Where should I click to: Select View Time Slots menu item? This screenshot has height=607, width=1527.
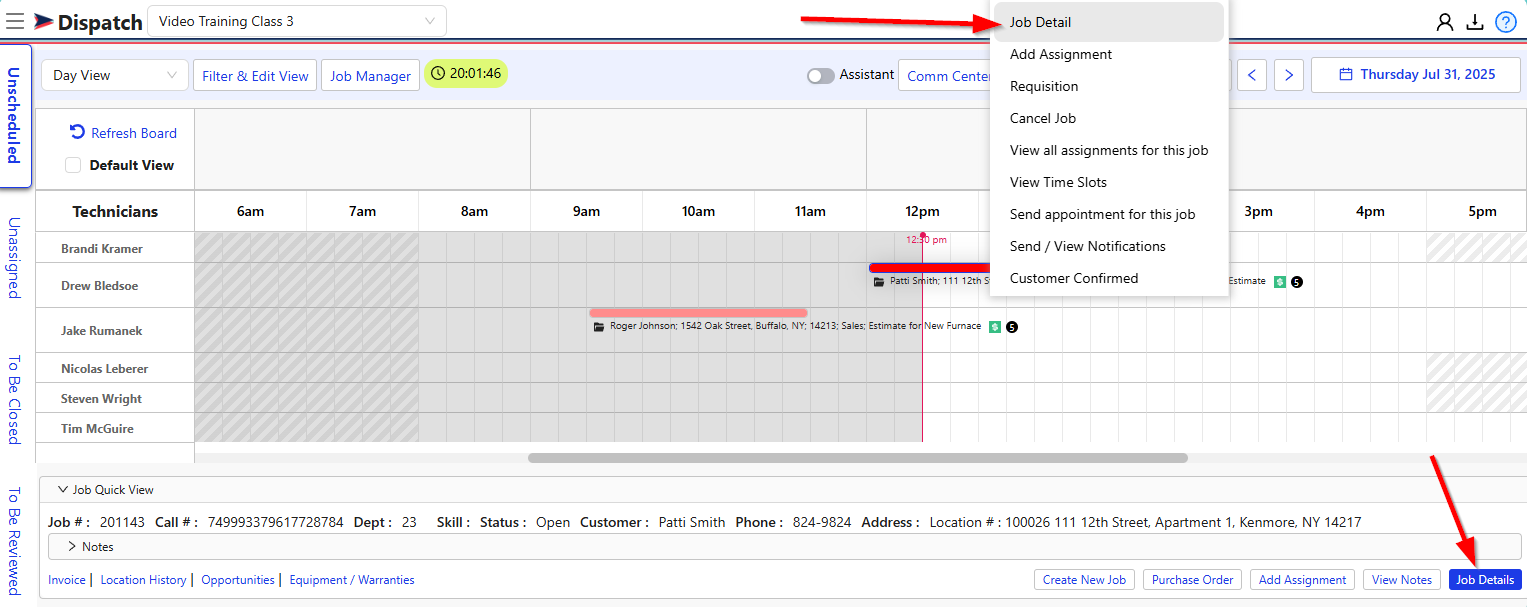point(1109,182)
